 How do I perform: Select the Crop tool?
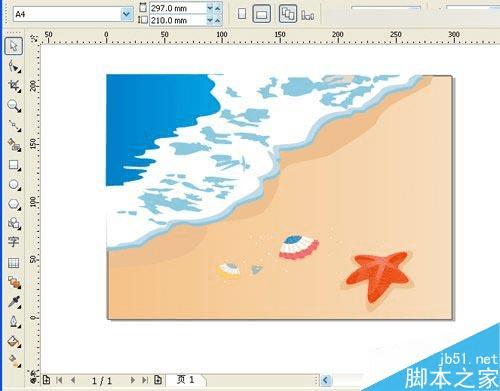coord(14,86)
